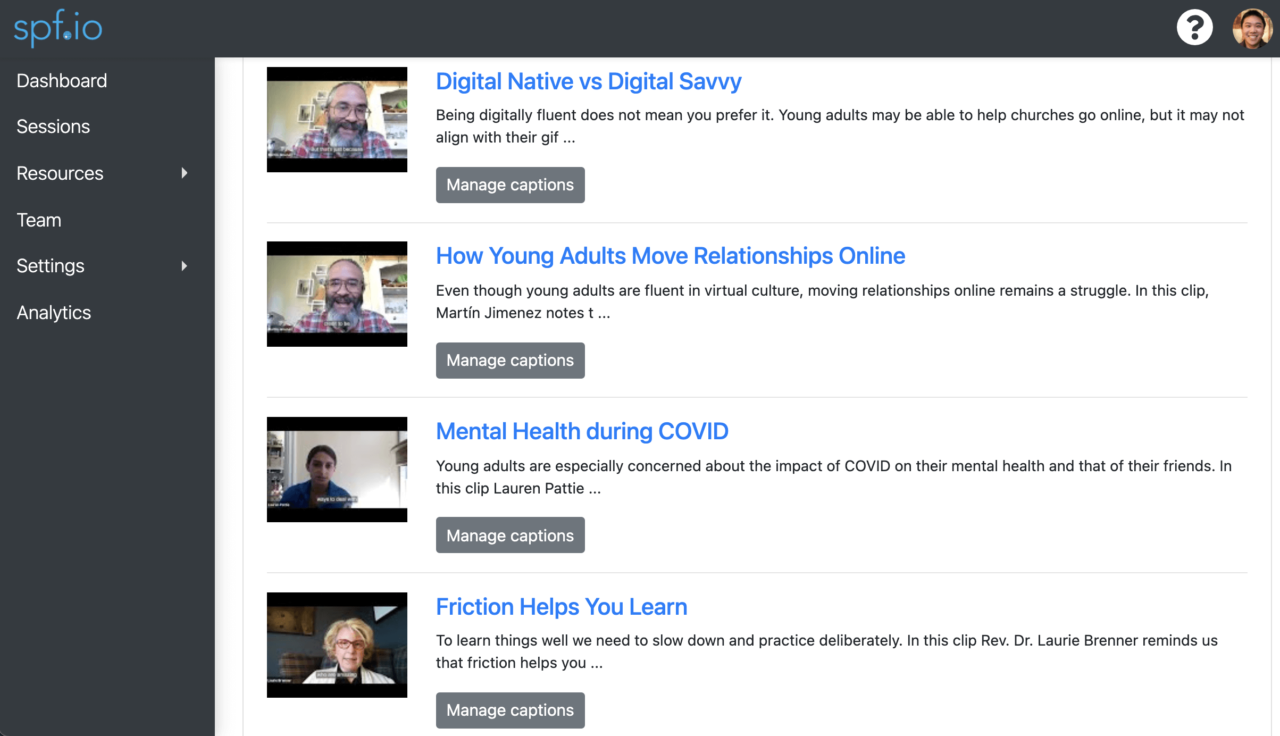
Task: Manage captions for How Young Adults video
Action: click(510, 360)
